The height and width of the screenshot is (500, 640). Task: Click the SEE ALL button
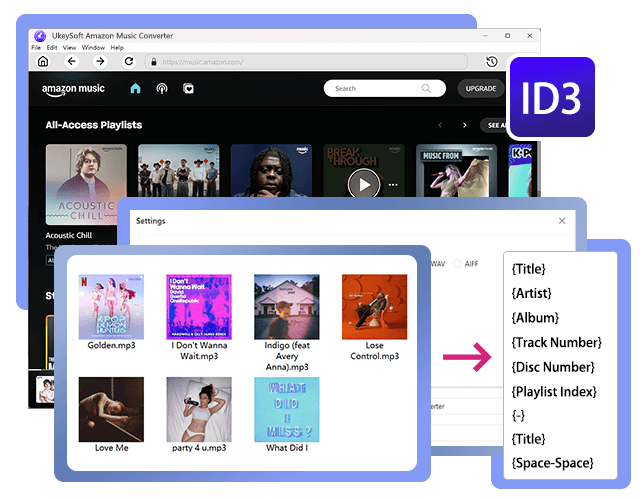pyautogui.click(x=494, y=125)
